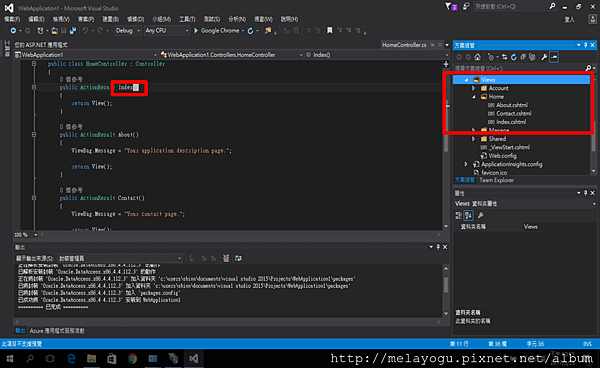Click Property Pages wrench in Properties panel
The image size is (600, 368).
[x=481, y=215]
